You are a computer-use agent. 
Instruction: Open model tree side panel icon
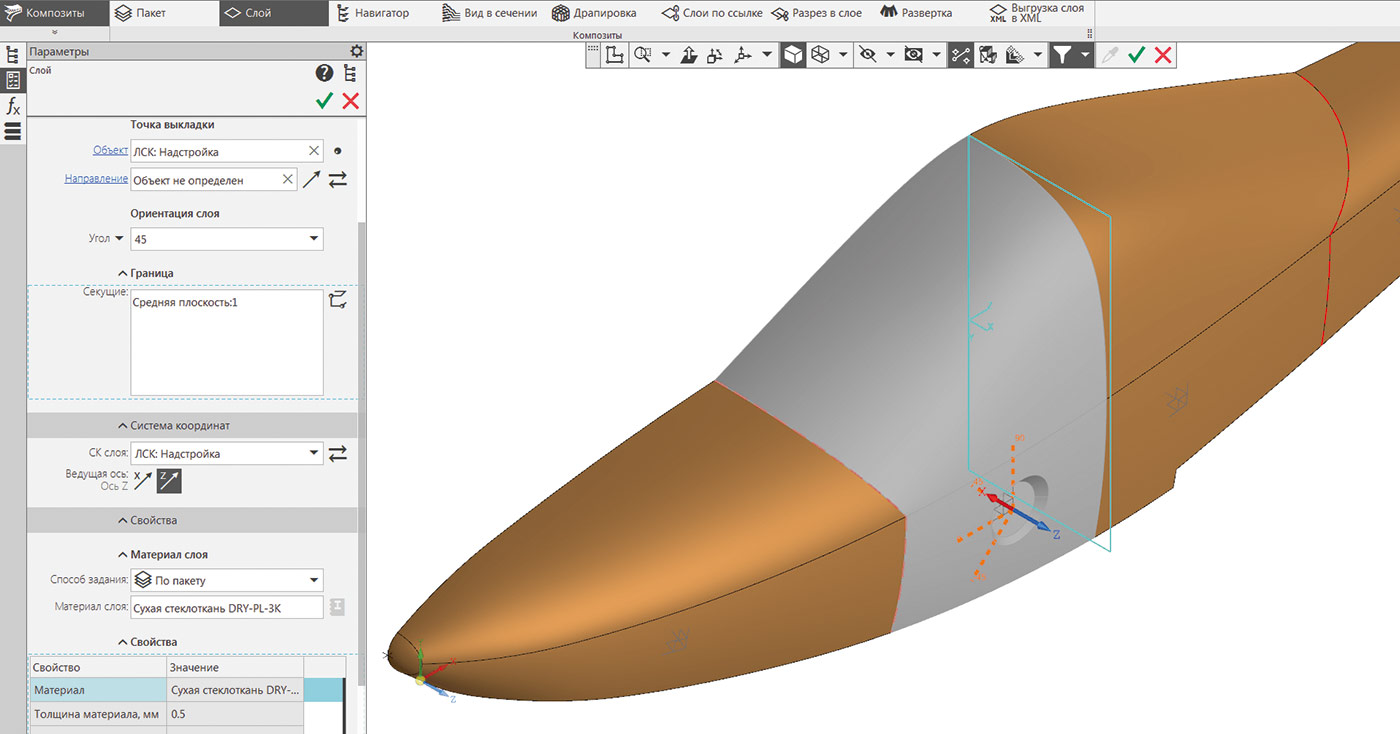pyautogui.click(x=13, y=55)
